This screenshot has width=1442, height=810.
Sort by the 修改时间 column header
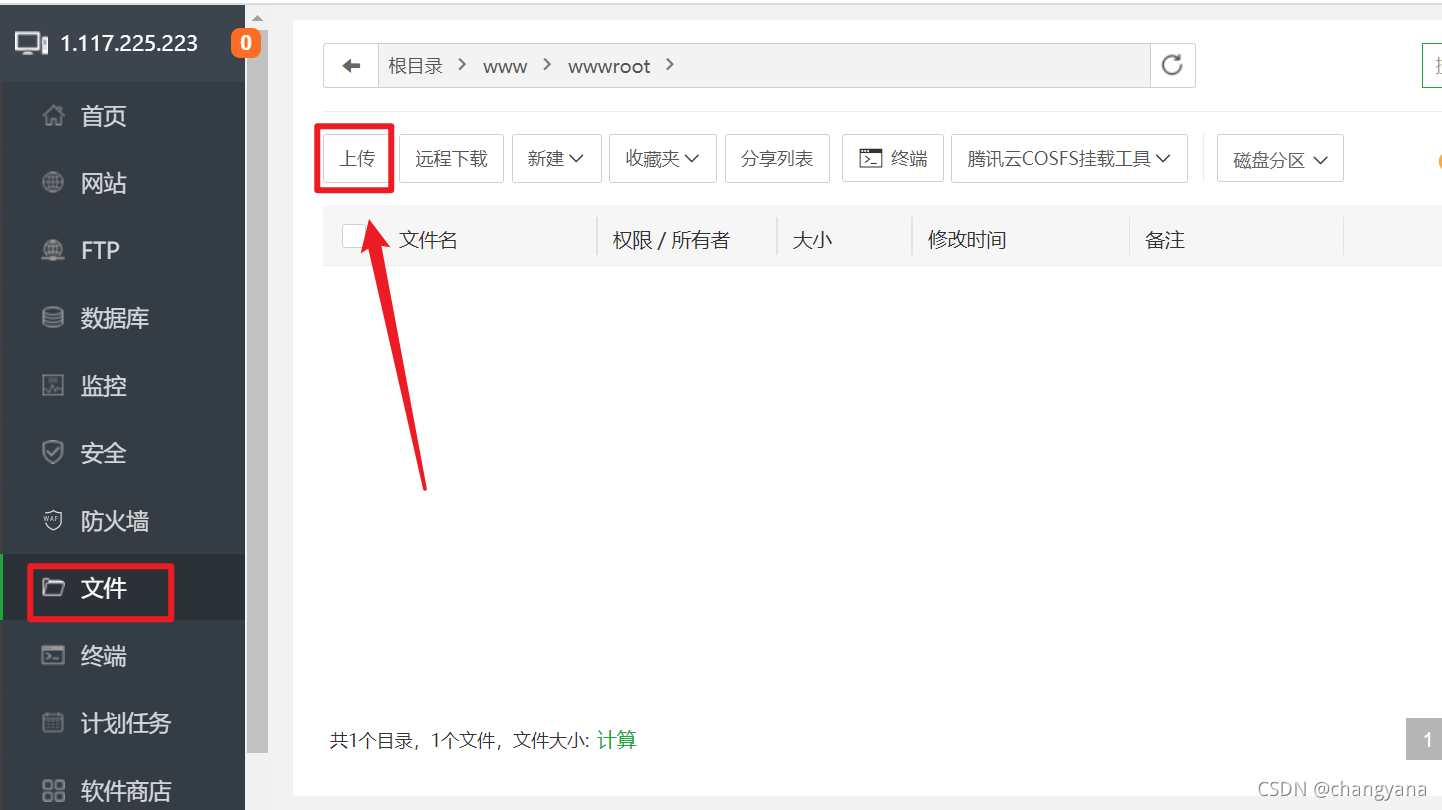(967, 240)
